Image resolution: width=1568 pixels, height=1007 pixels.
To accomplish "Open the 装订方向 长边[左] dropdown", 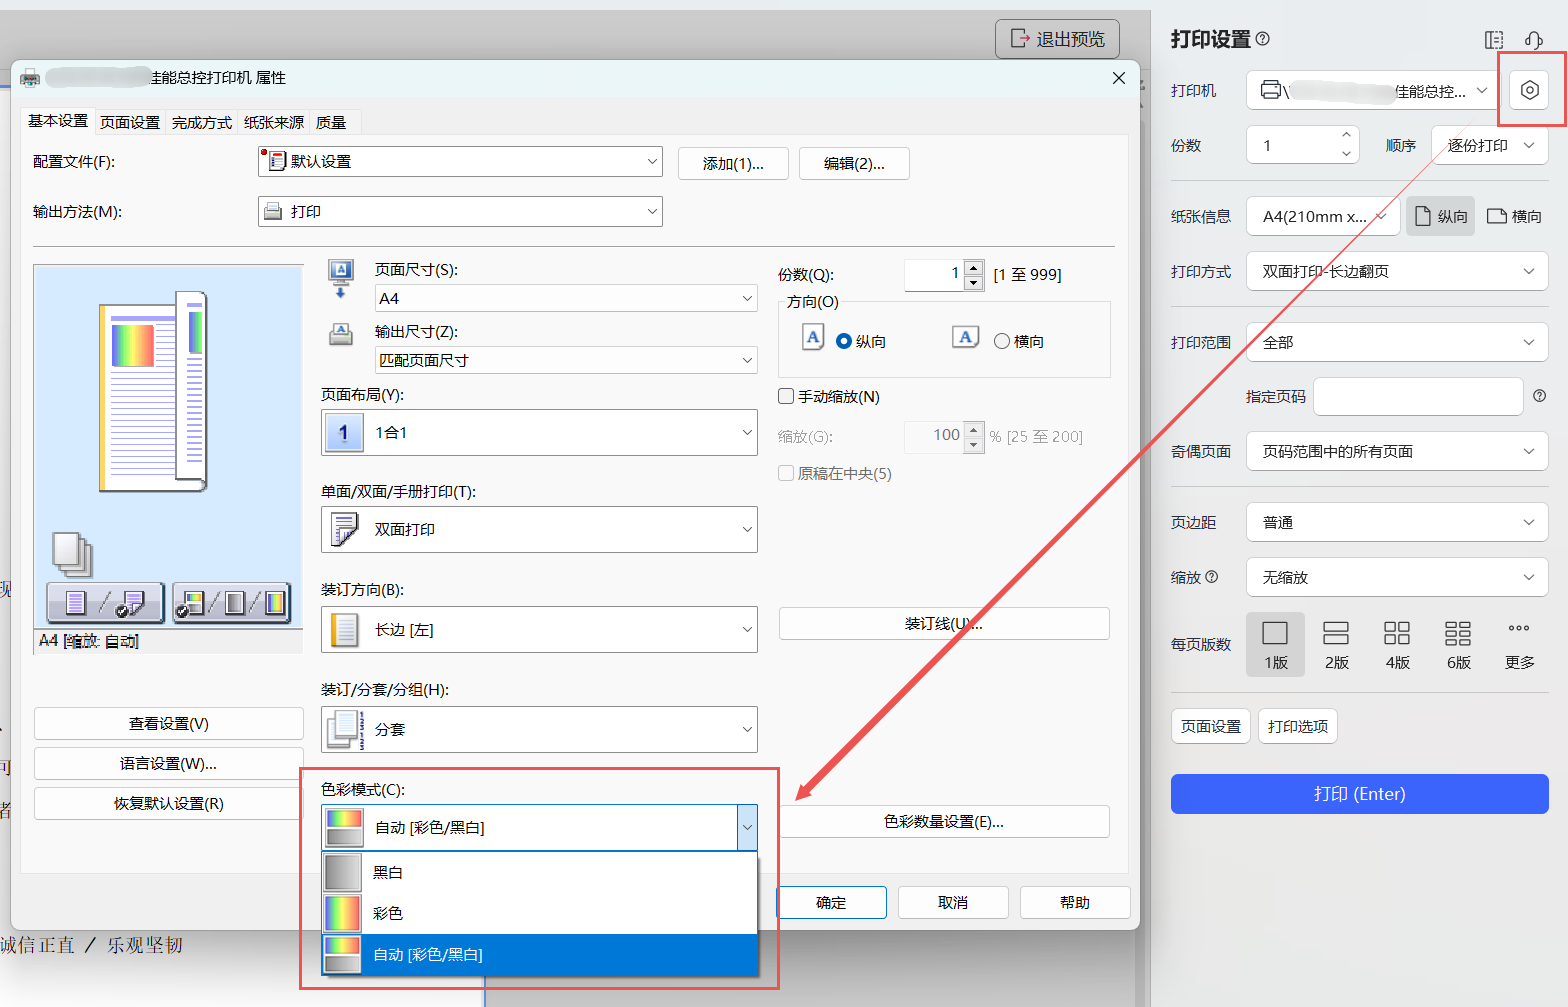I will pyautogui.click(x=539, y=629).
